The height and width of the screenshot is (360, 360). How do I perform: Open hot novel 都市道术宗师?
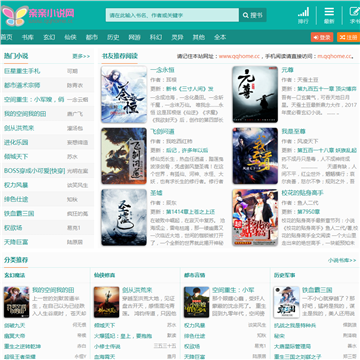point(22,85)
